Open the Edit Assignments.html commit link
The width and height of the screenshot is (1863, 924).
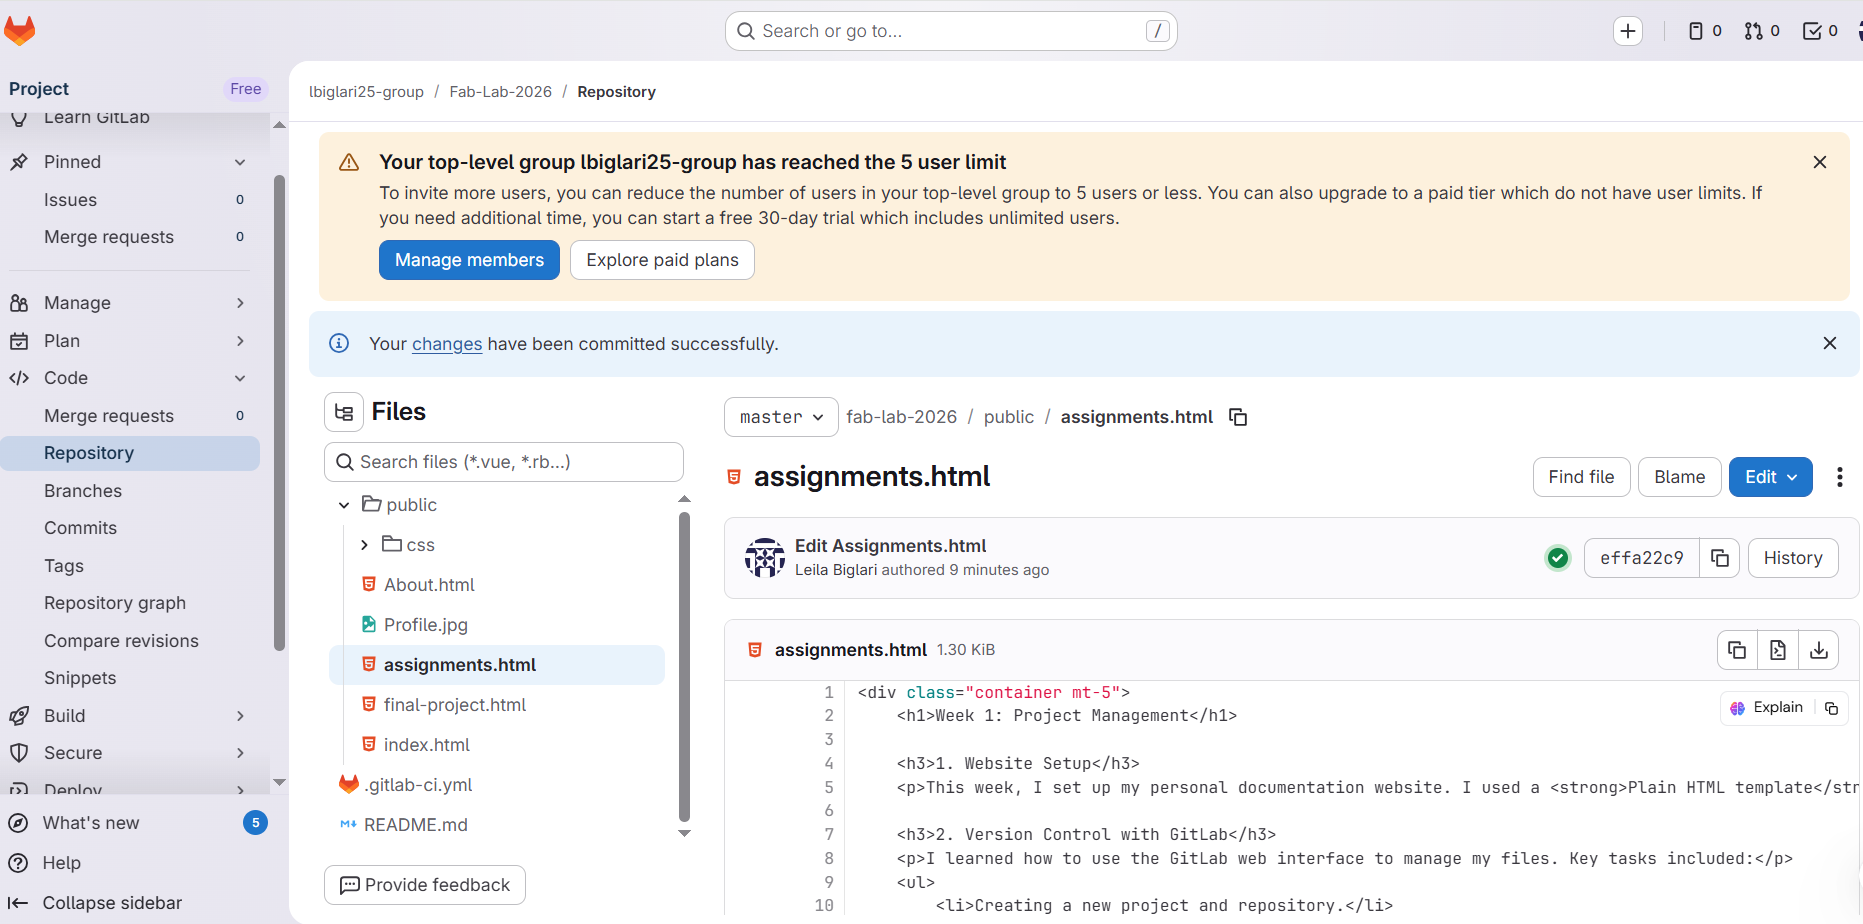(890, 546)
